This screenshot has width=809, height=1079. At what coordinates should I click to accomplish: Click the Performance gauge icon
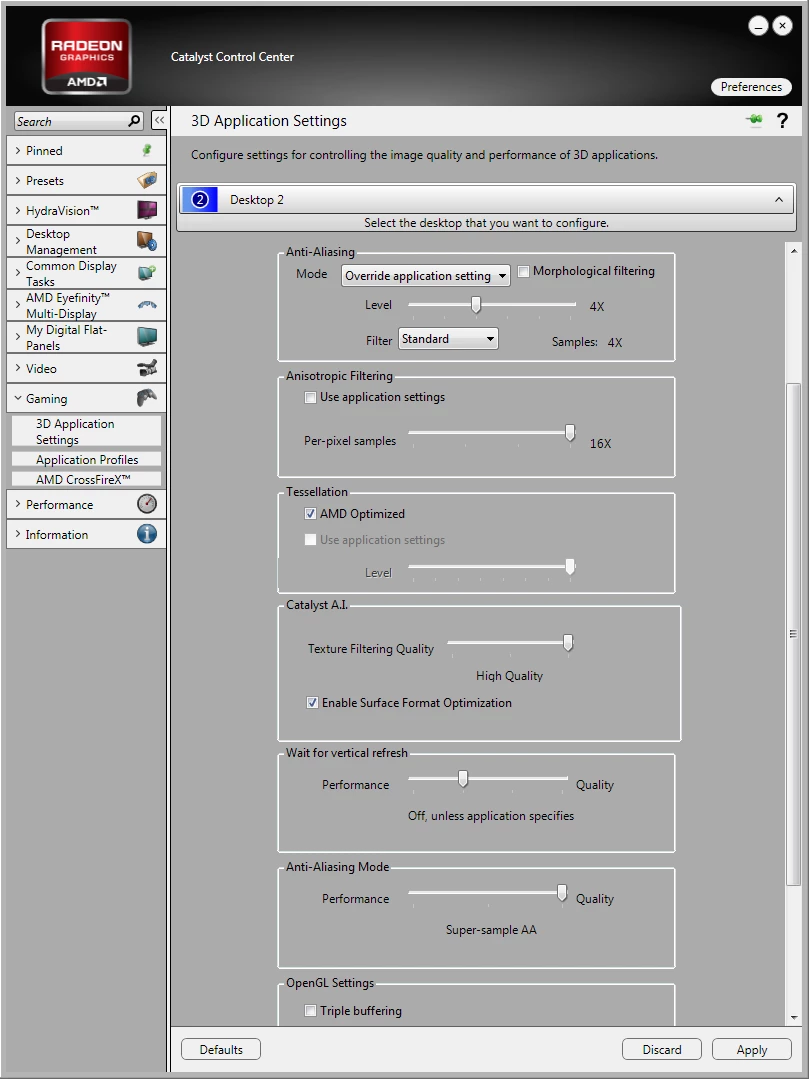pyautogui.click(x=147, y=504)
